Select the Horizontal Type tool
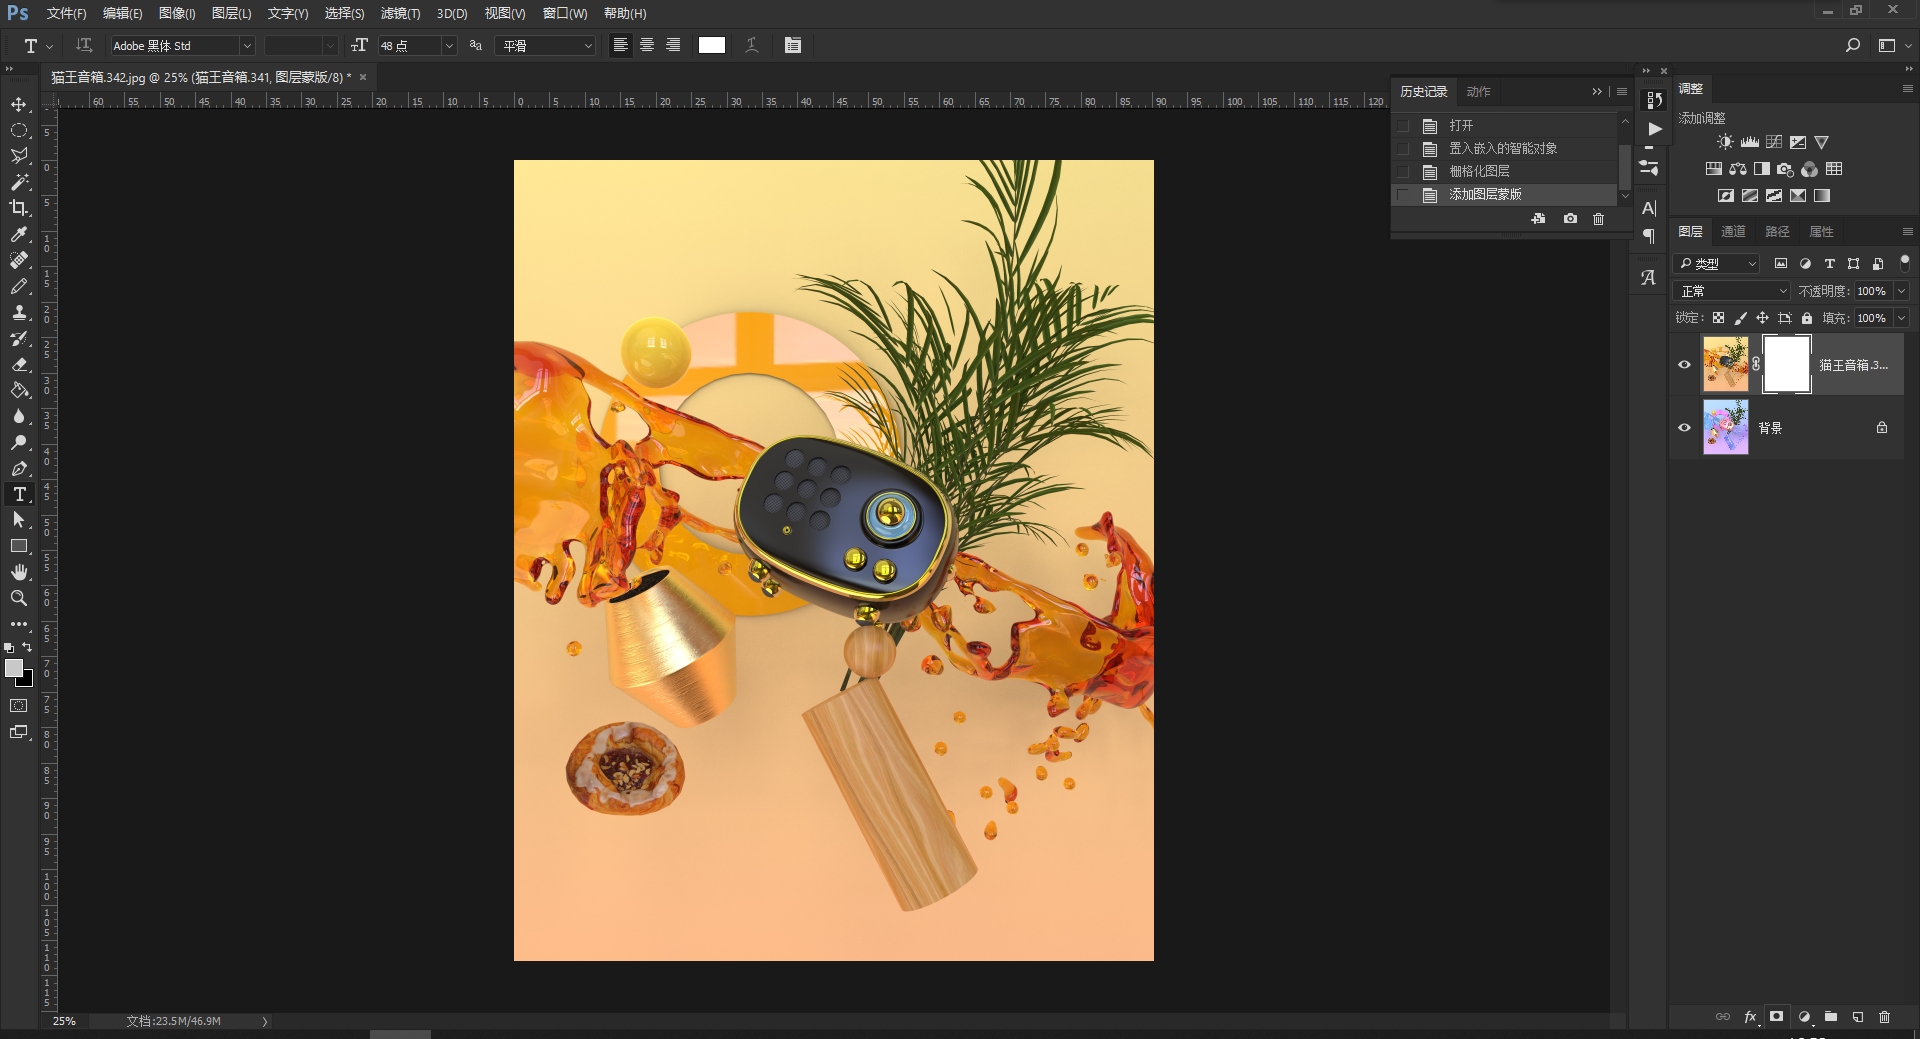The width and height of the screenshot is (1920, 1039). [x=19, y=494]
